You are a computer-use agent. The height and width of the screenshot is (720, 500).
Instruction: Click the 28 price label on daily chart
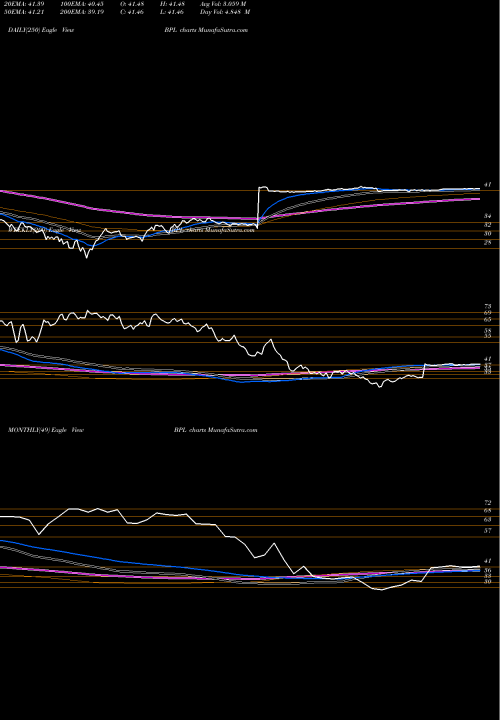488,242
